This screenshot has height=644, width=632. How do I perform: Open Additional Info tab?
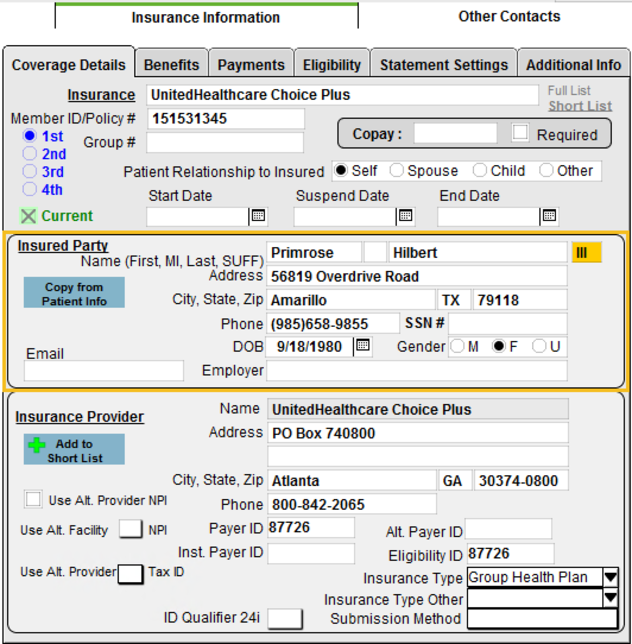tap(574, 64)
